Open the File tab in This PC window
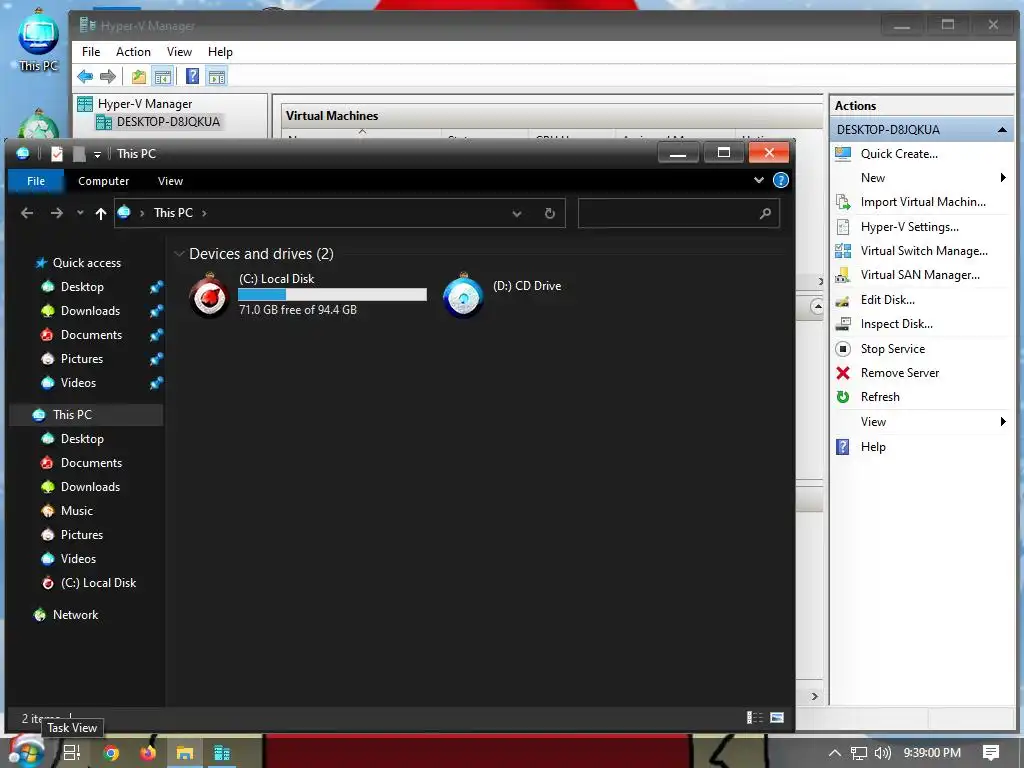The image size is (1024, 768). point(36,181)
